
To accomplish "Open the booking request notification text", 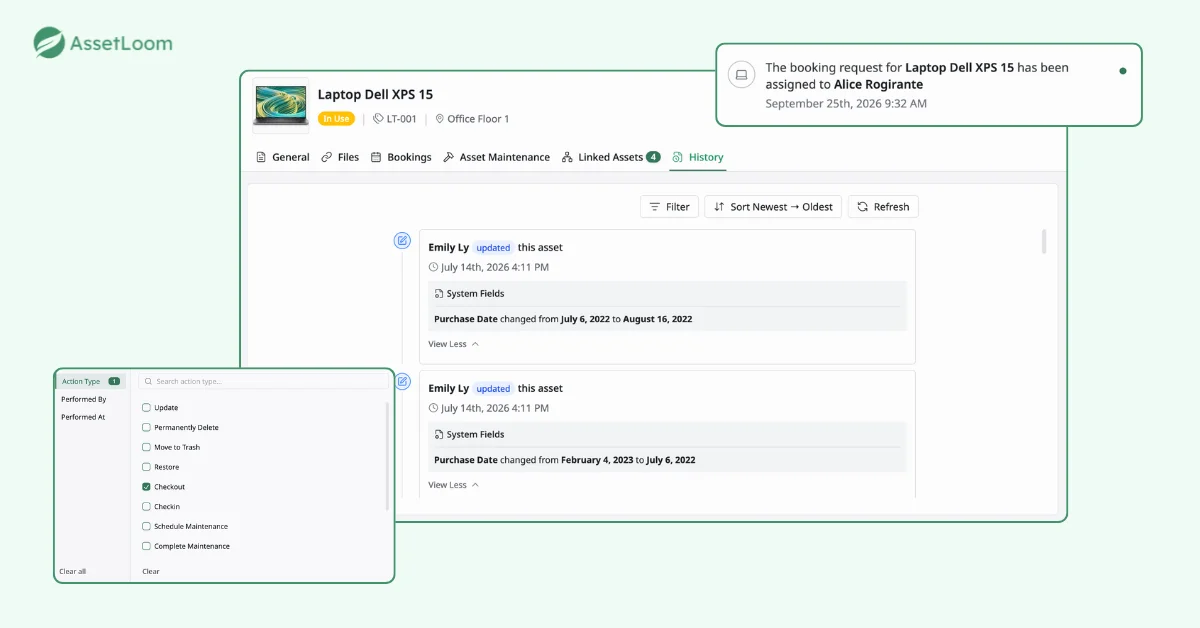I will tap(917, 76).
